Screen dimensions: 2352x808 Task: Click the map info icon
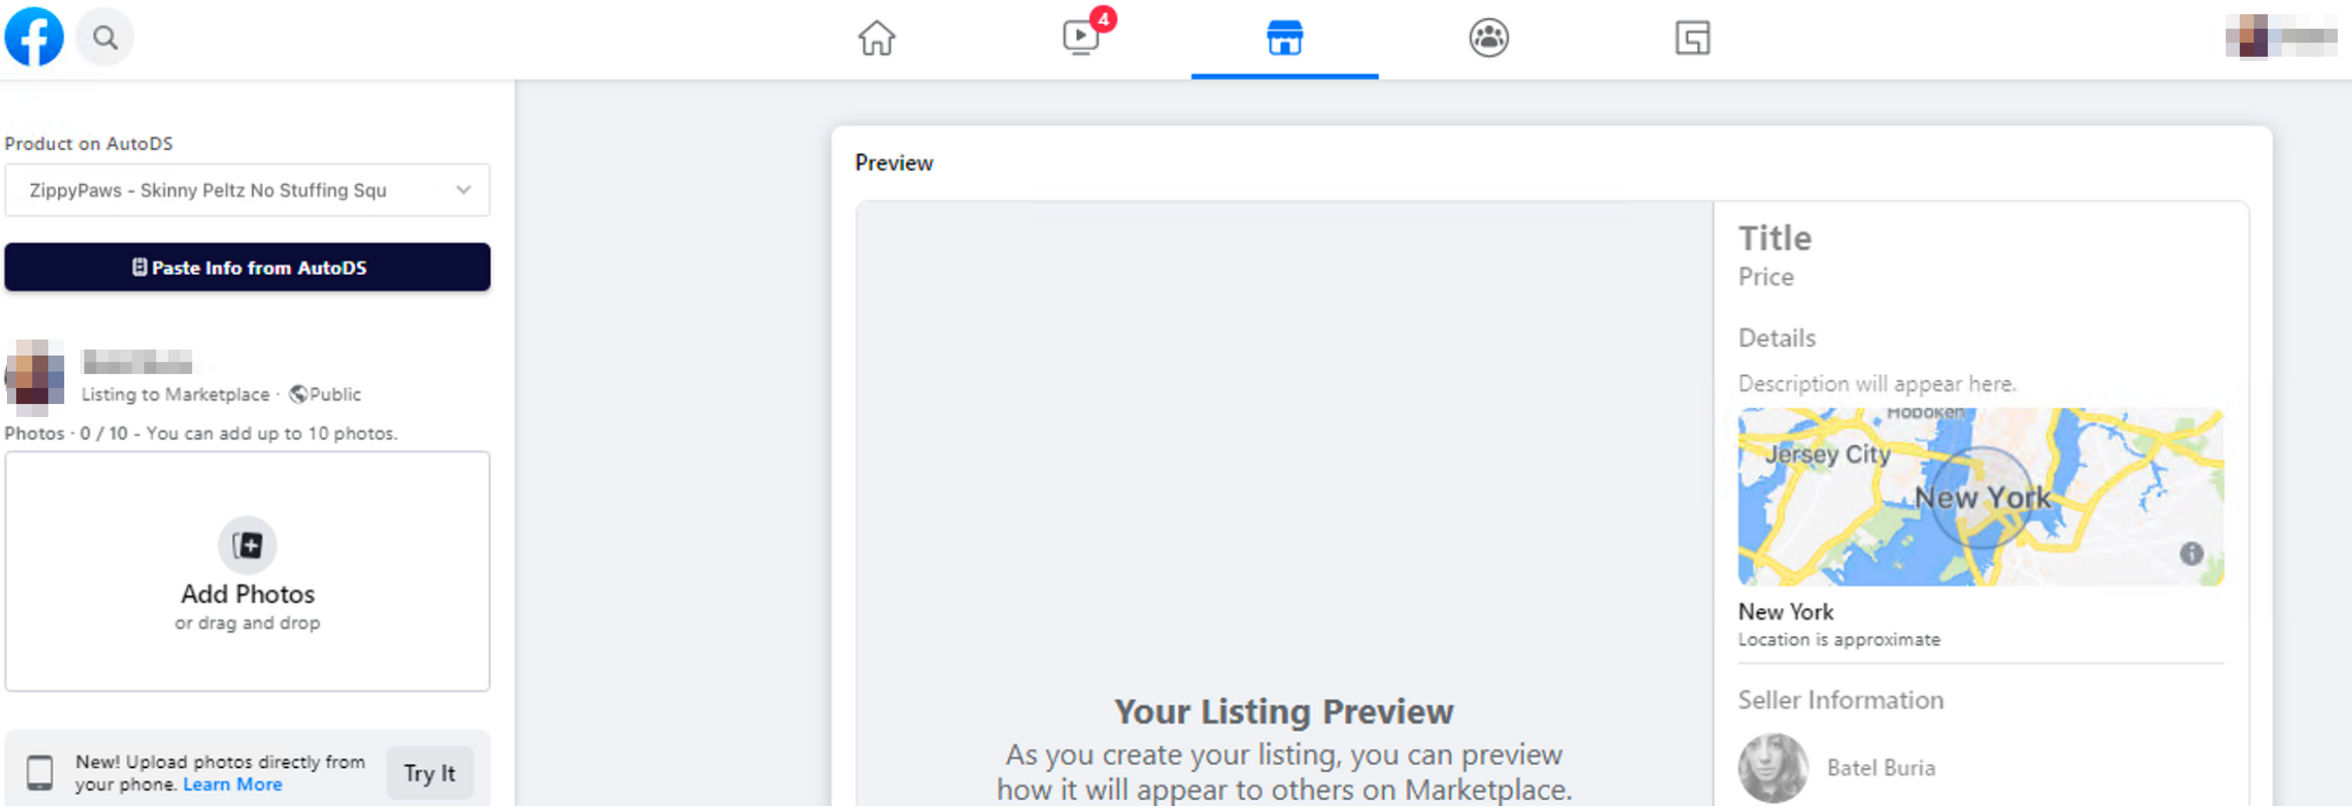tap(2191, 553)
